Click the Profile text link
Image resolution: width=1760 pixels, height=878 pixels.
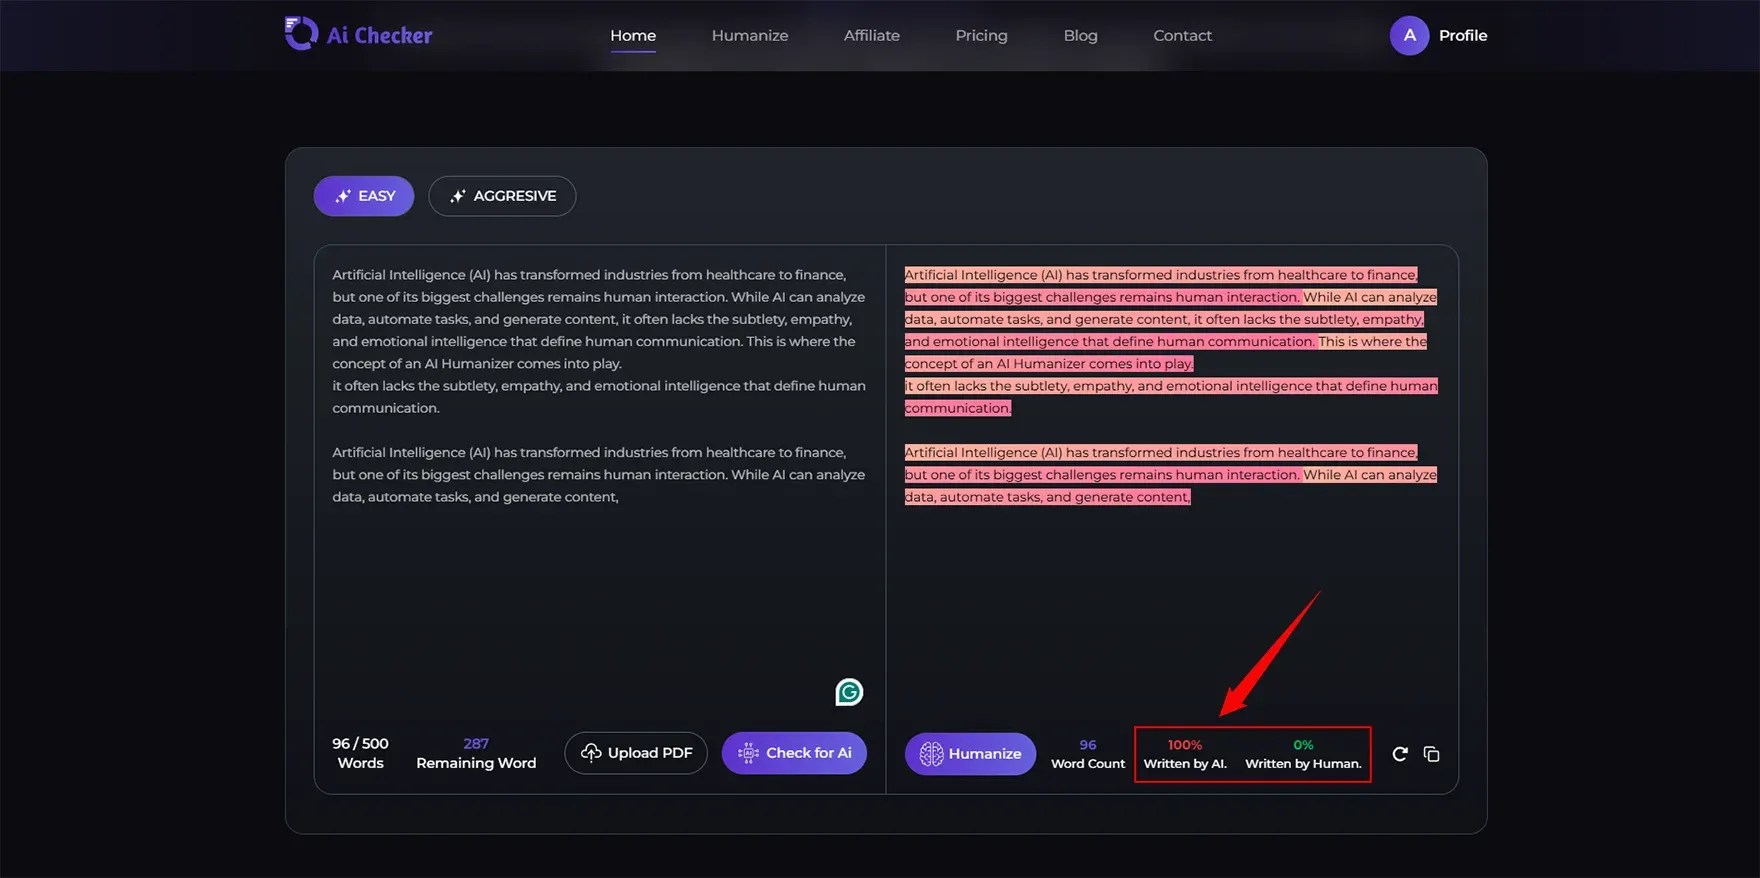pos(1462,35)
